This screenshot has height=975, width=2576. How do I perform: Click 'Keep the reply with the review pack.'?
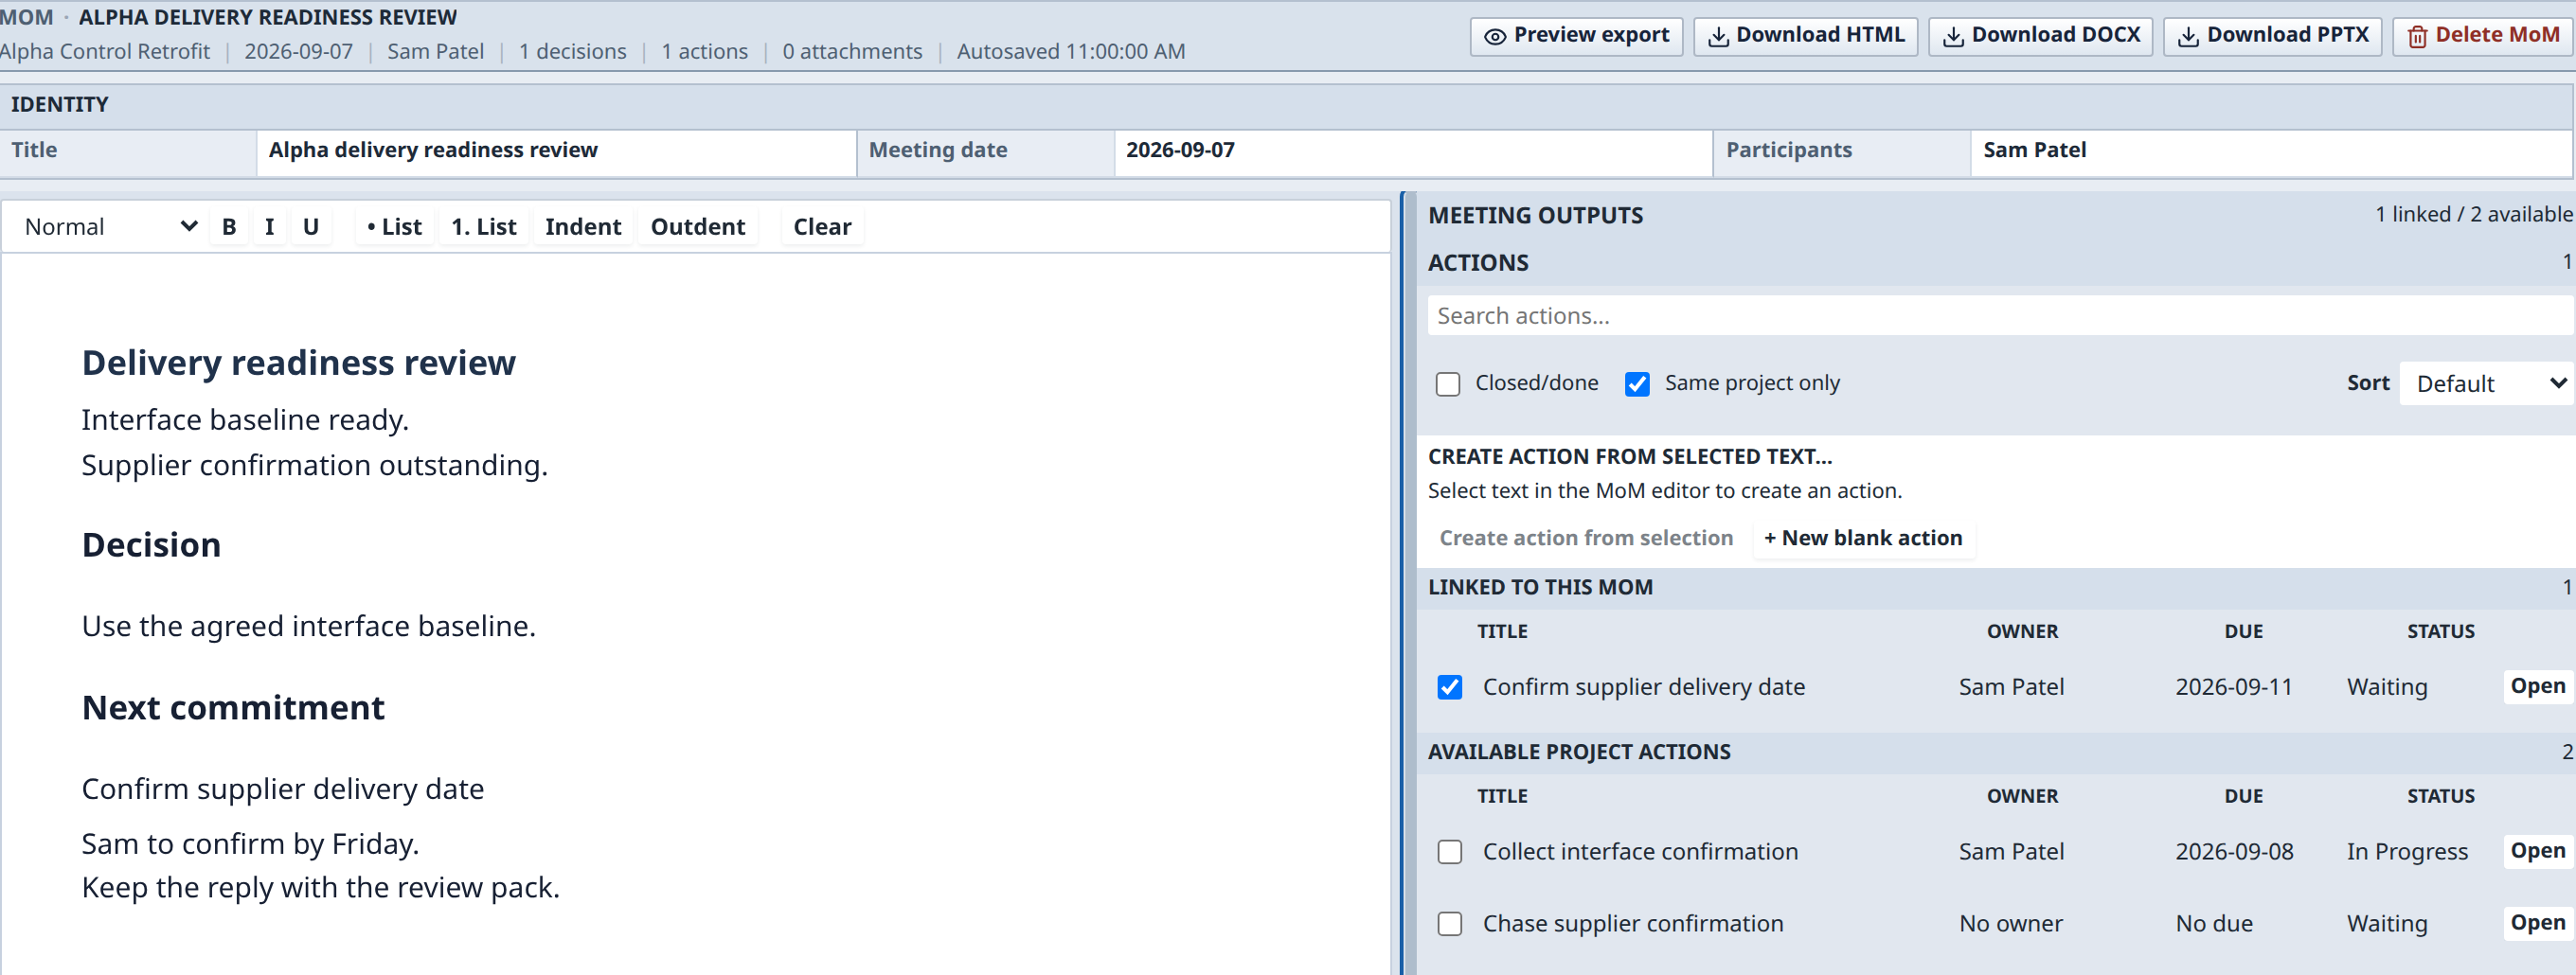click(x=320, y=888)
